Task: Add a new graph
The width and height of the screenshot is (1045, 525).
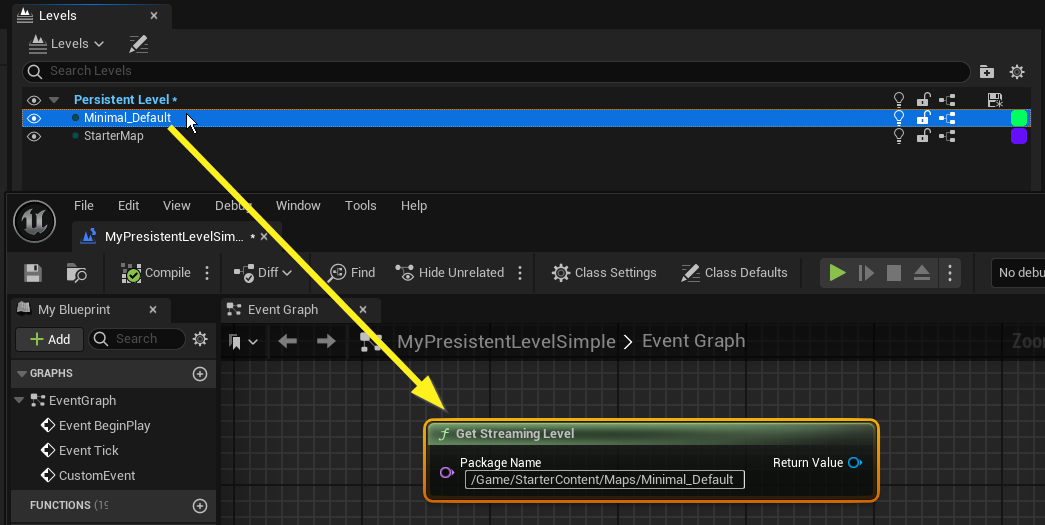Action: click(x=200, y=374)
